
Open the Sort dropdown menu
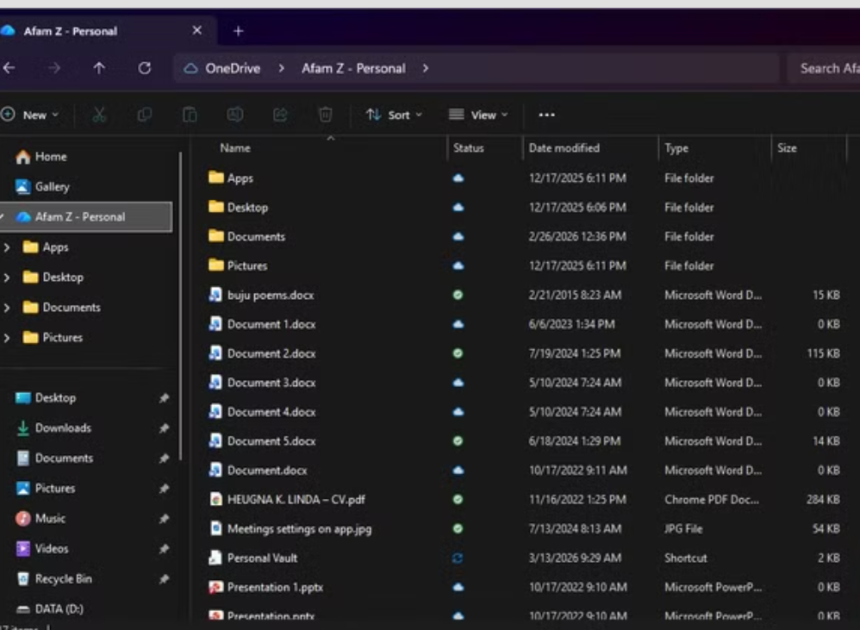[394, 115]
